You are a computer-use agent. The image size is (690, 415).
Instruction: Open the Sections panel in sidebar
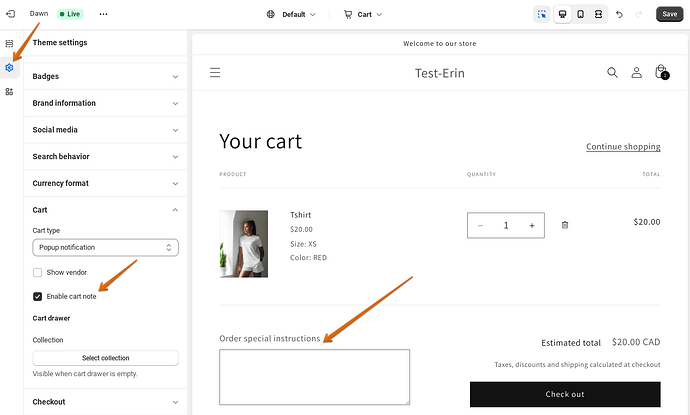coord(9,44)
